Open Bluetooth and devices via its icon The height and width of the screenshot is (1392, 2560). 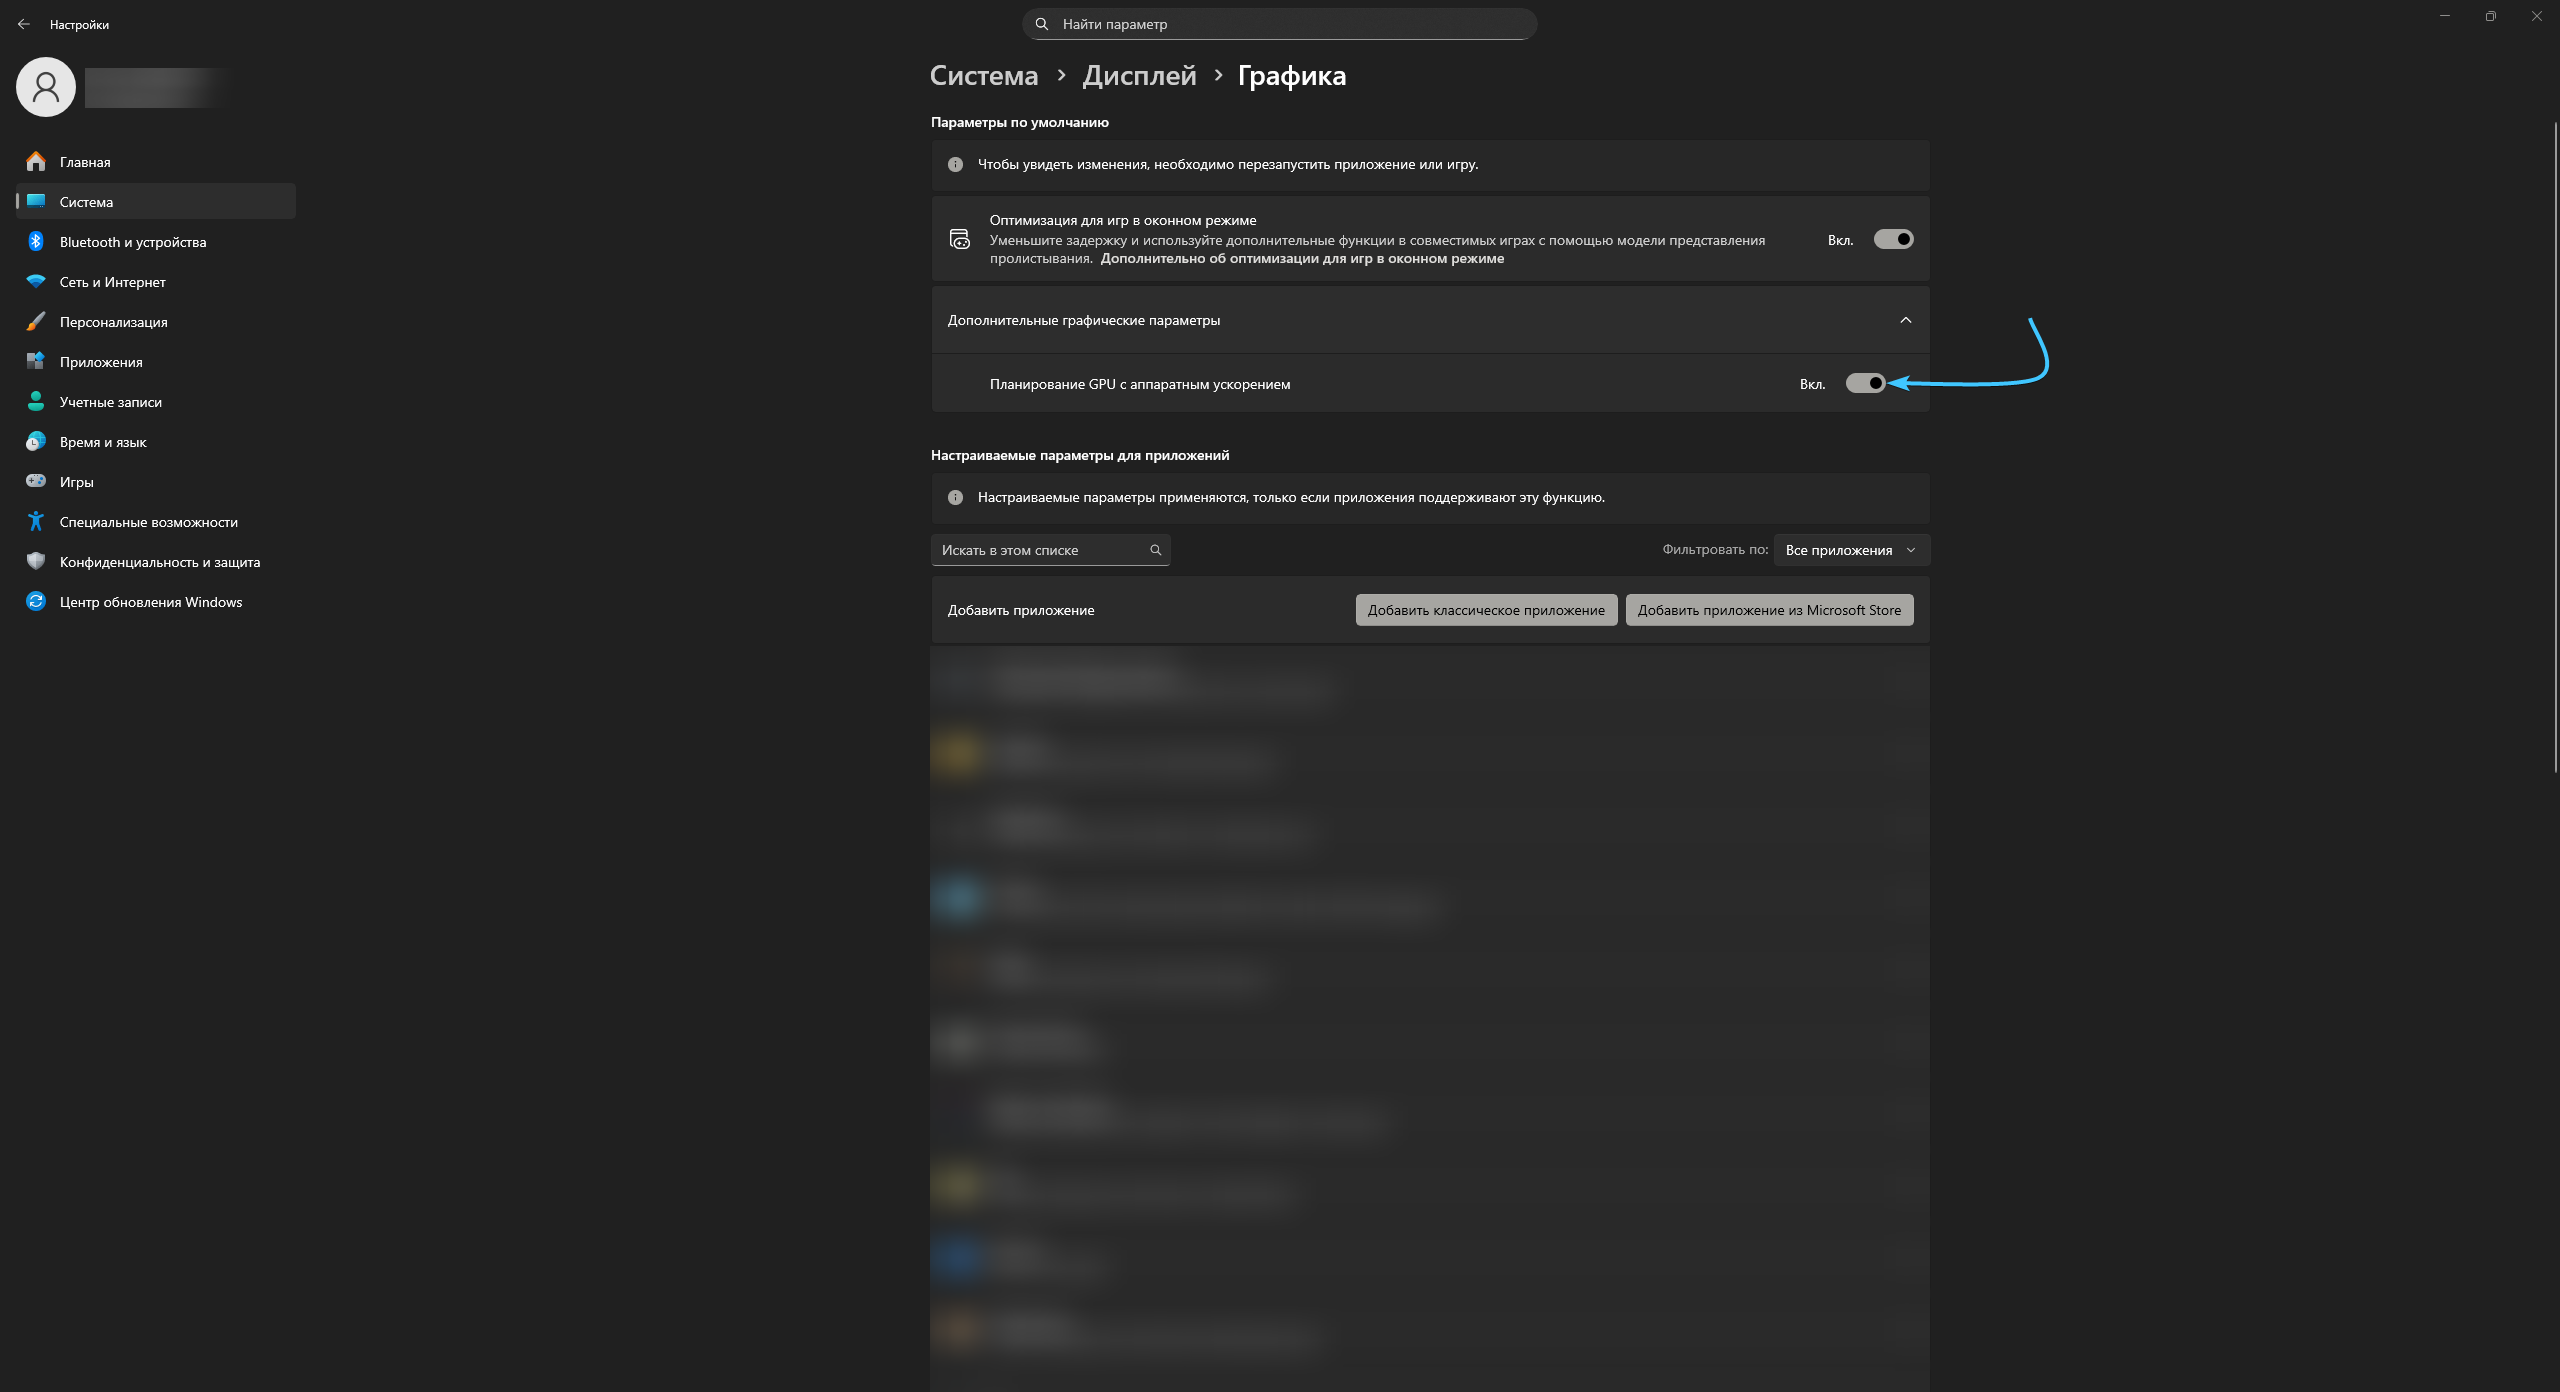coord(36,241)
